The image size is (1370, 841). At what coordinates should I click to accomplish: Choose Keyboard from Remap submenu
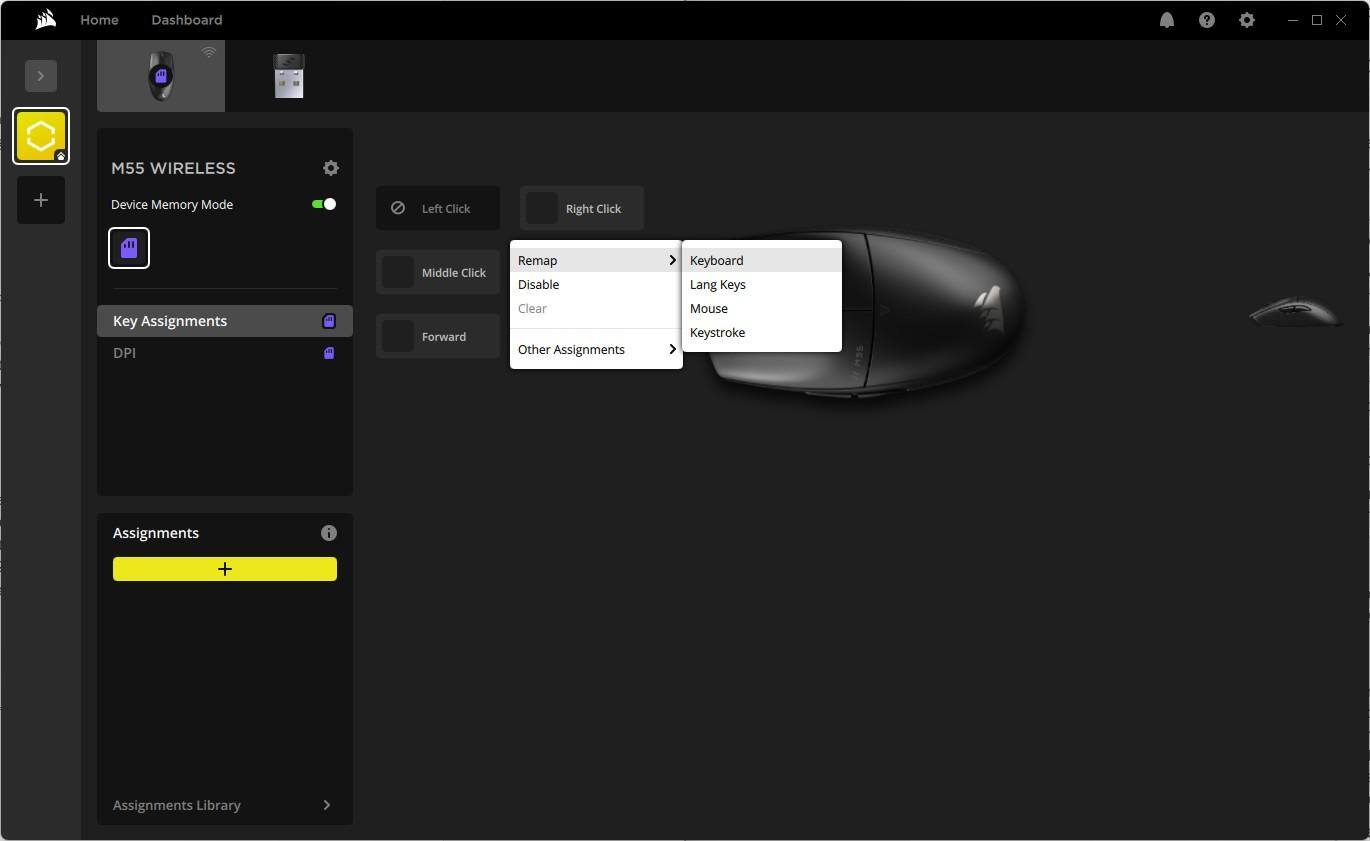[x=717, y=260]
